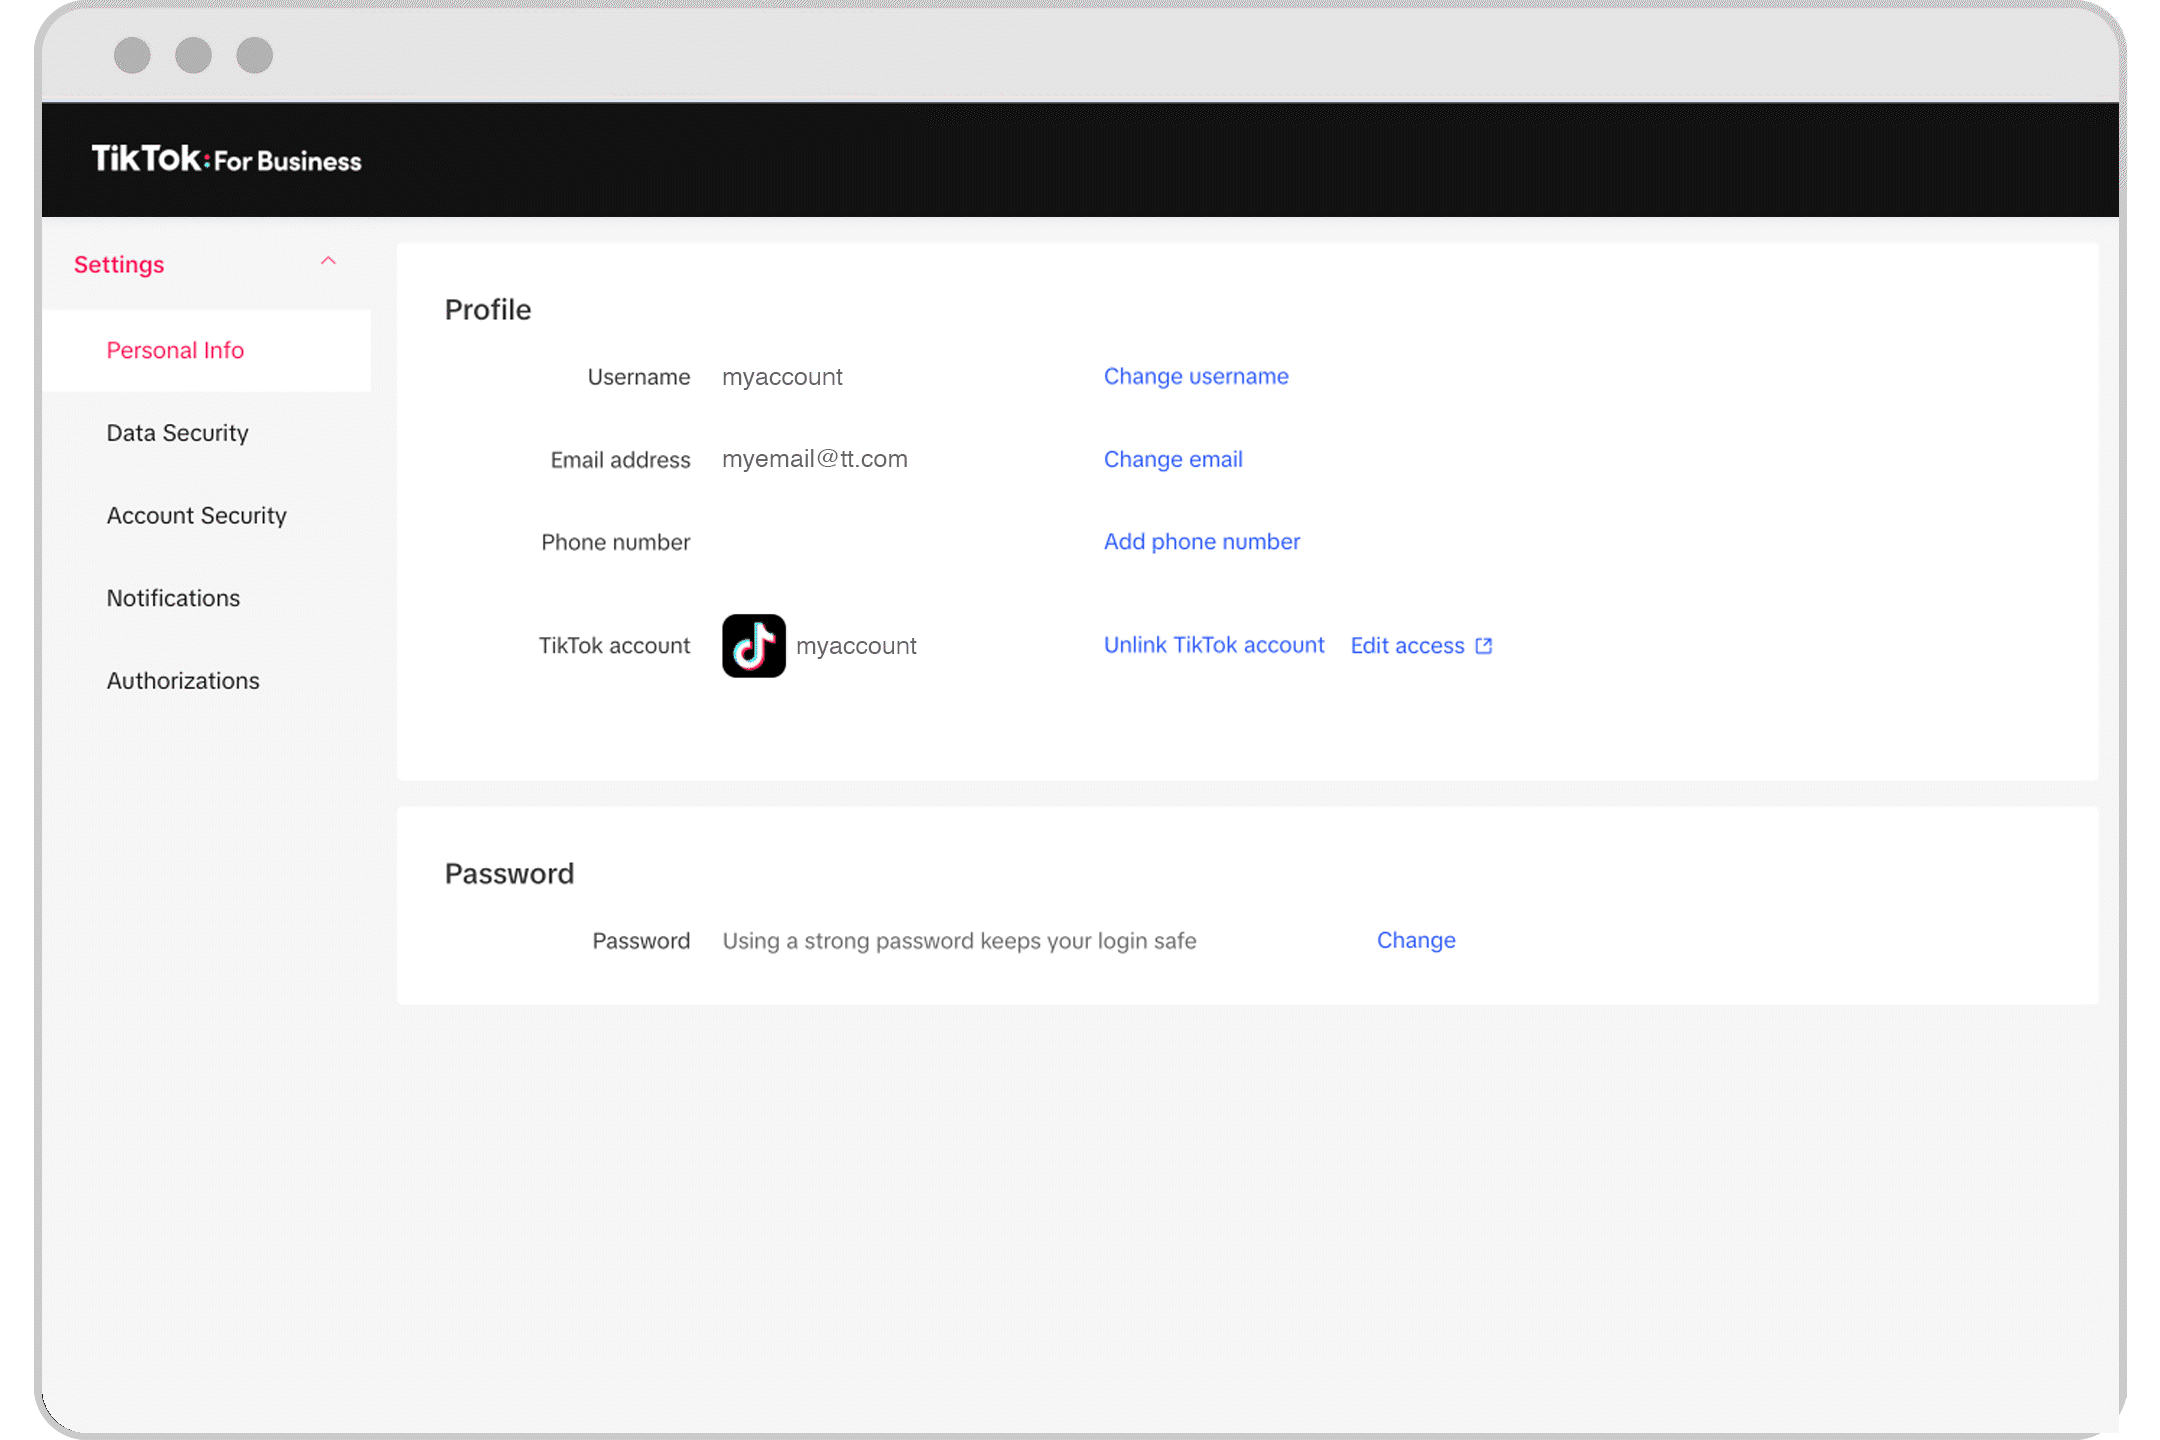
Task: Click Change password option
Action: click(x=1414, y=939)
